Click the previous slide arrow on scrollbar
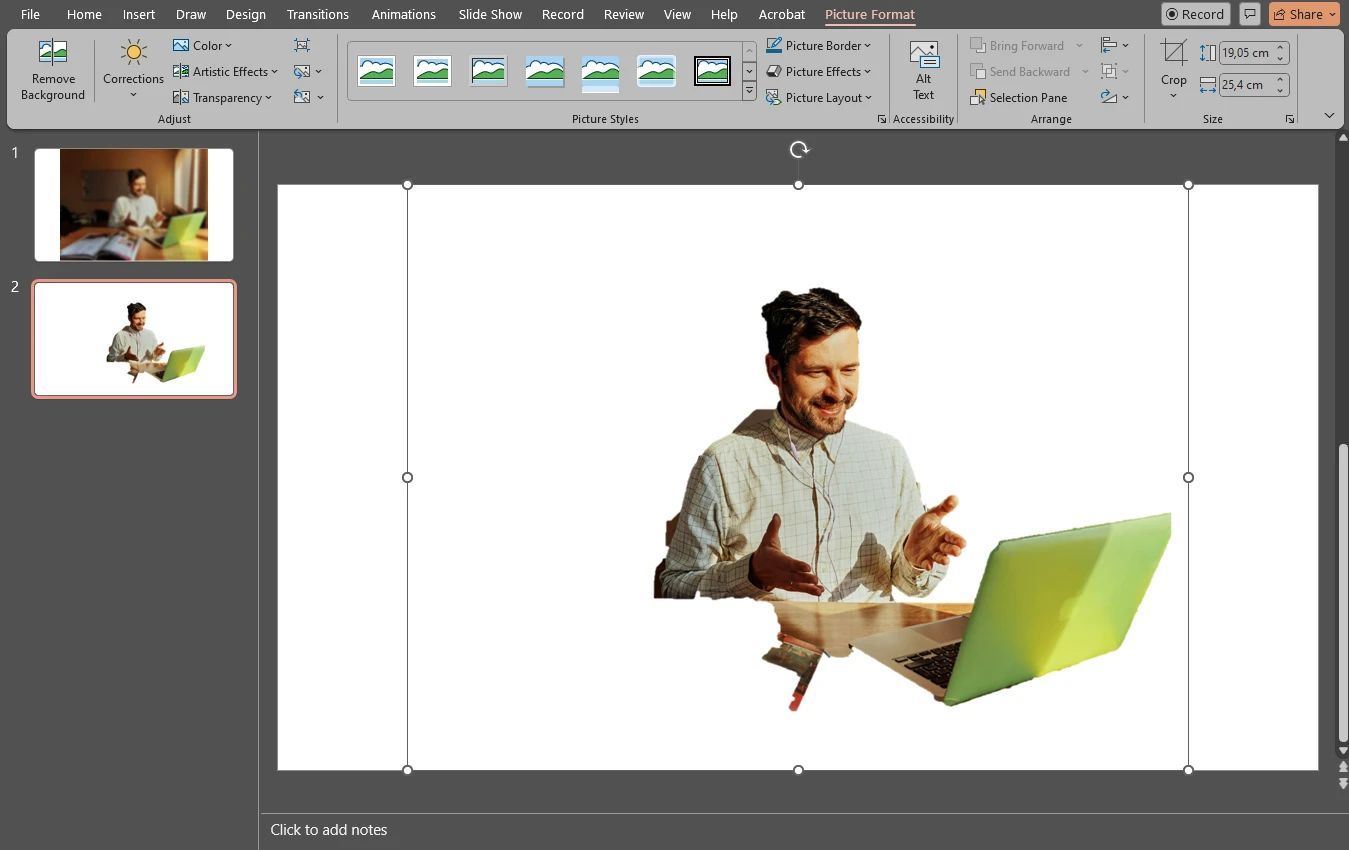The width and height of the screenshot is (1349, 850). coord(1343,767)
